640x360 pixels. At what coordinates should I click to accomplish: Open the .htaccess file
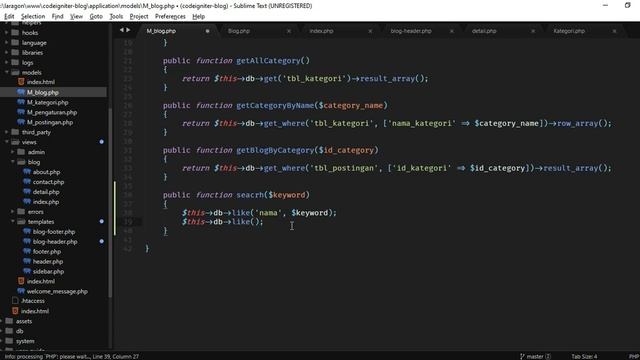pyautogui.click(x=33, y=301)
